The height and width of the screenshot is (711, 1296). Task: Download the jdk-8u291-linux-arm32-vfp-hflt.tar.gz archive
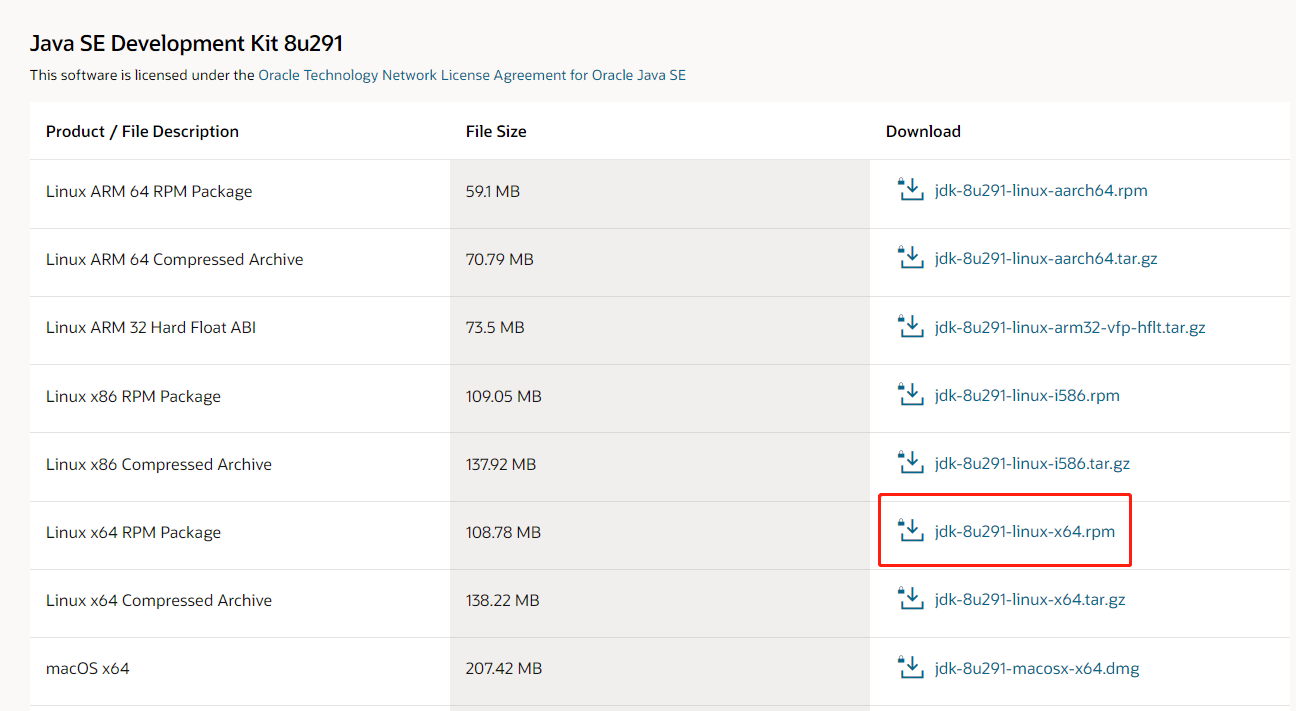point(1070,326)
